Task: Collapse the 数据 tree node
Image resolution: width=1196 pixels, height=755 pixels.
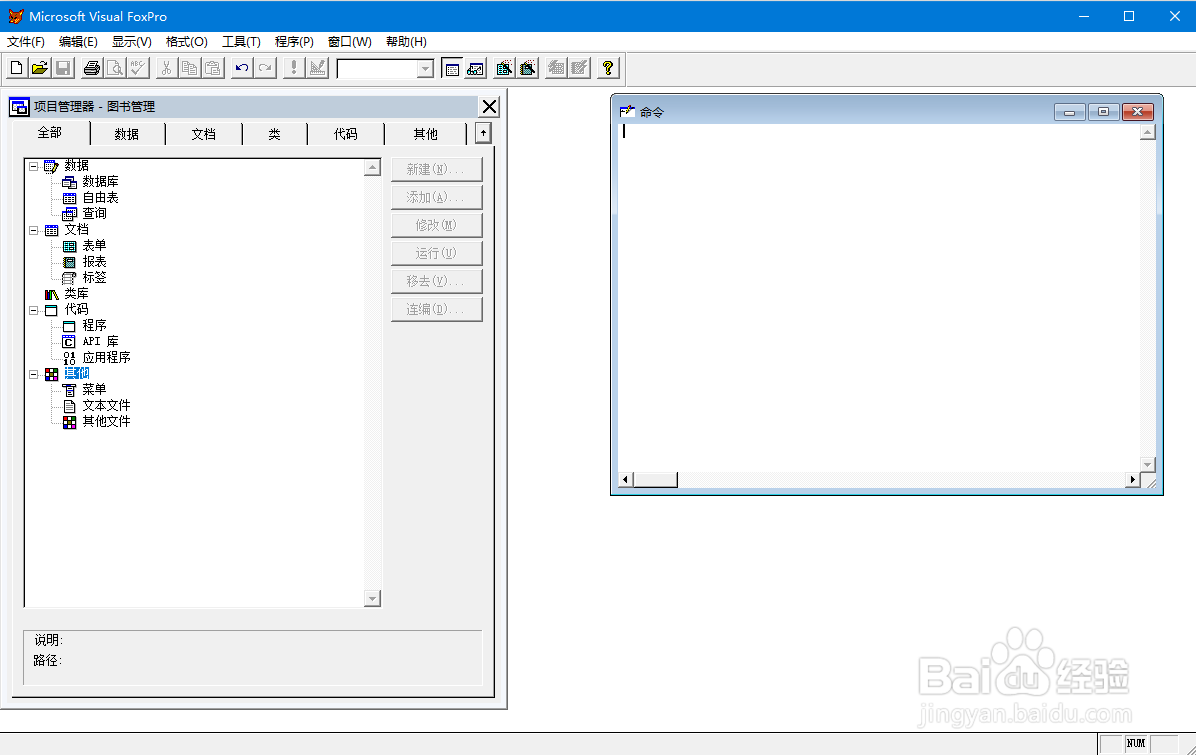Action: point(34,166)
